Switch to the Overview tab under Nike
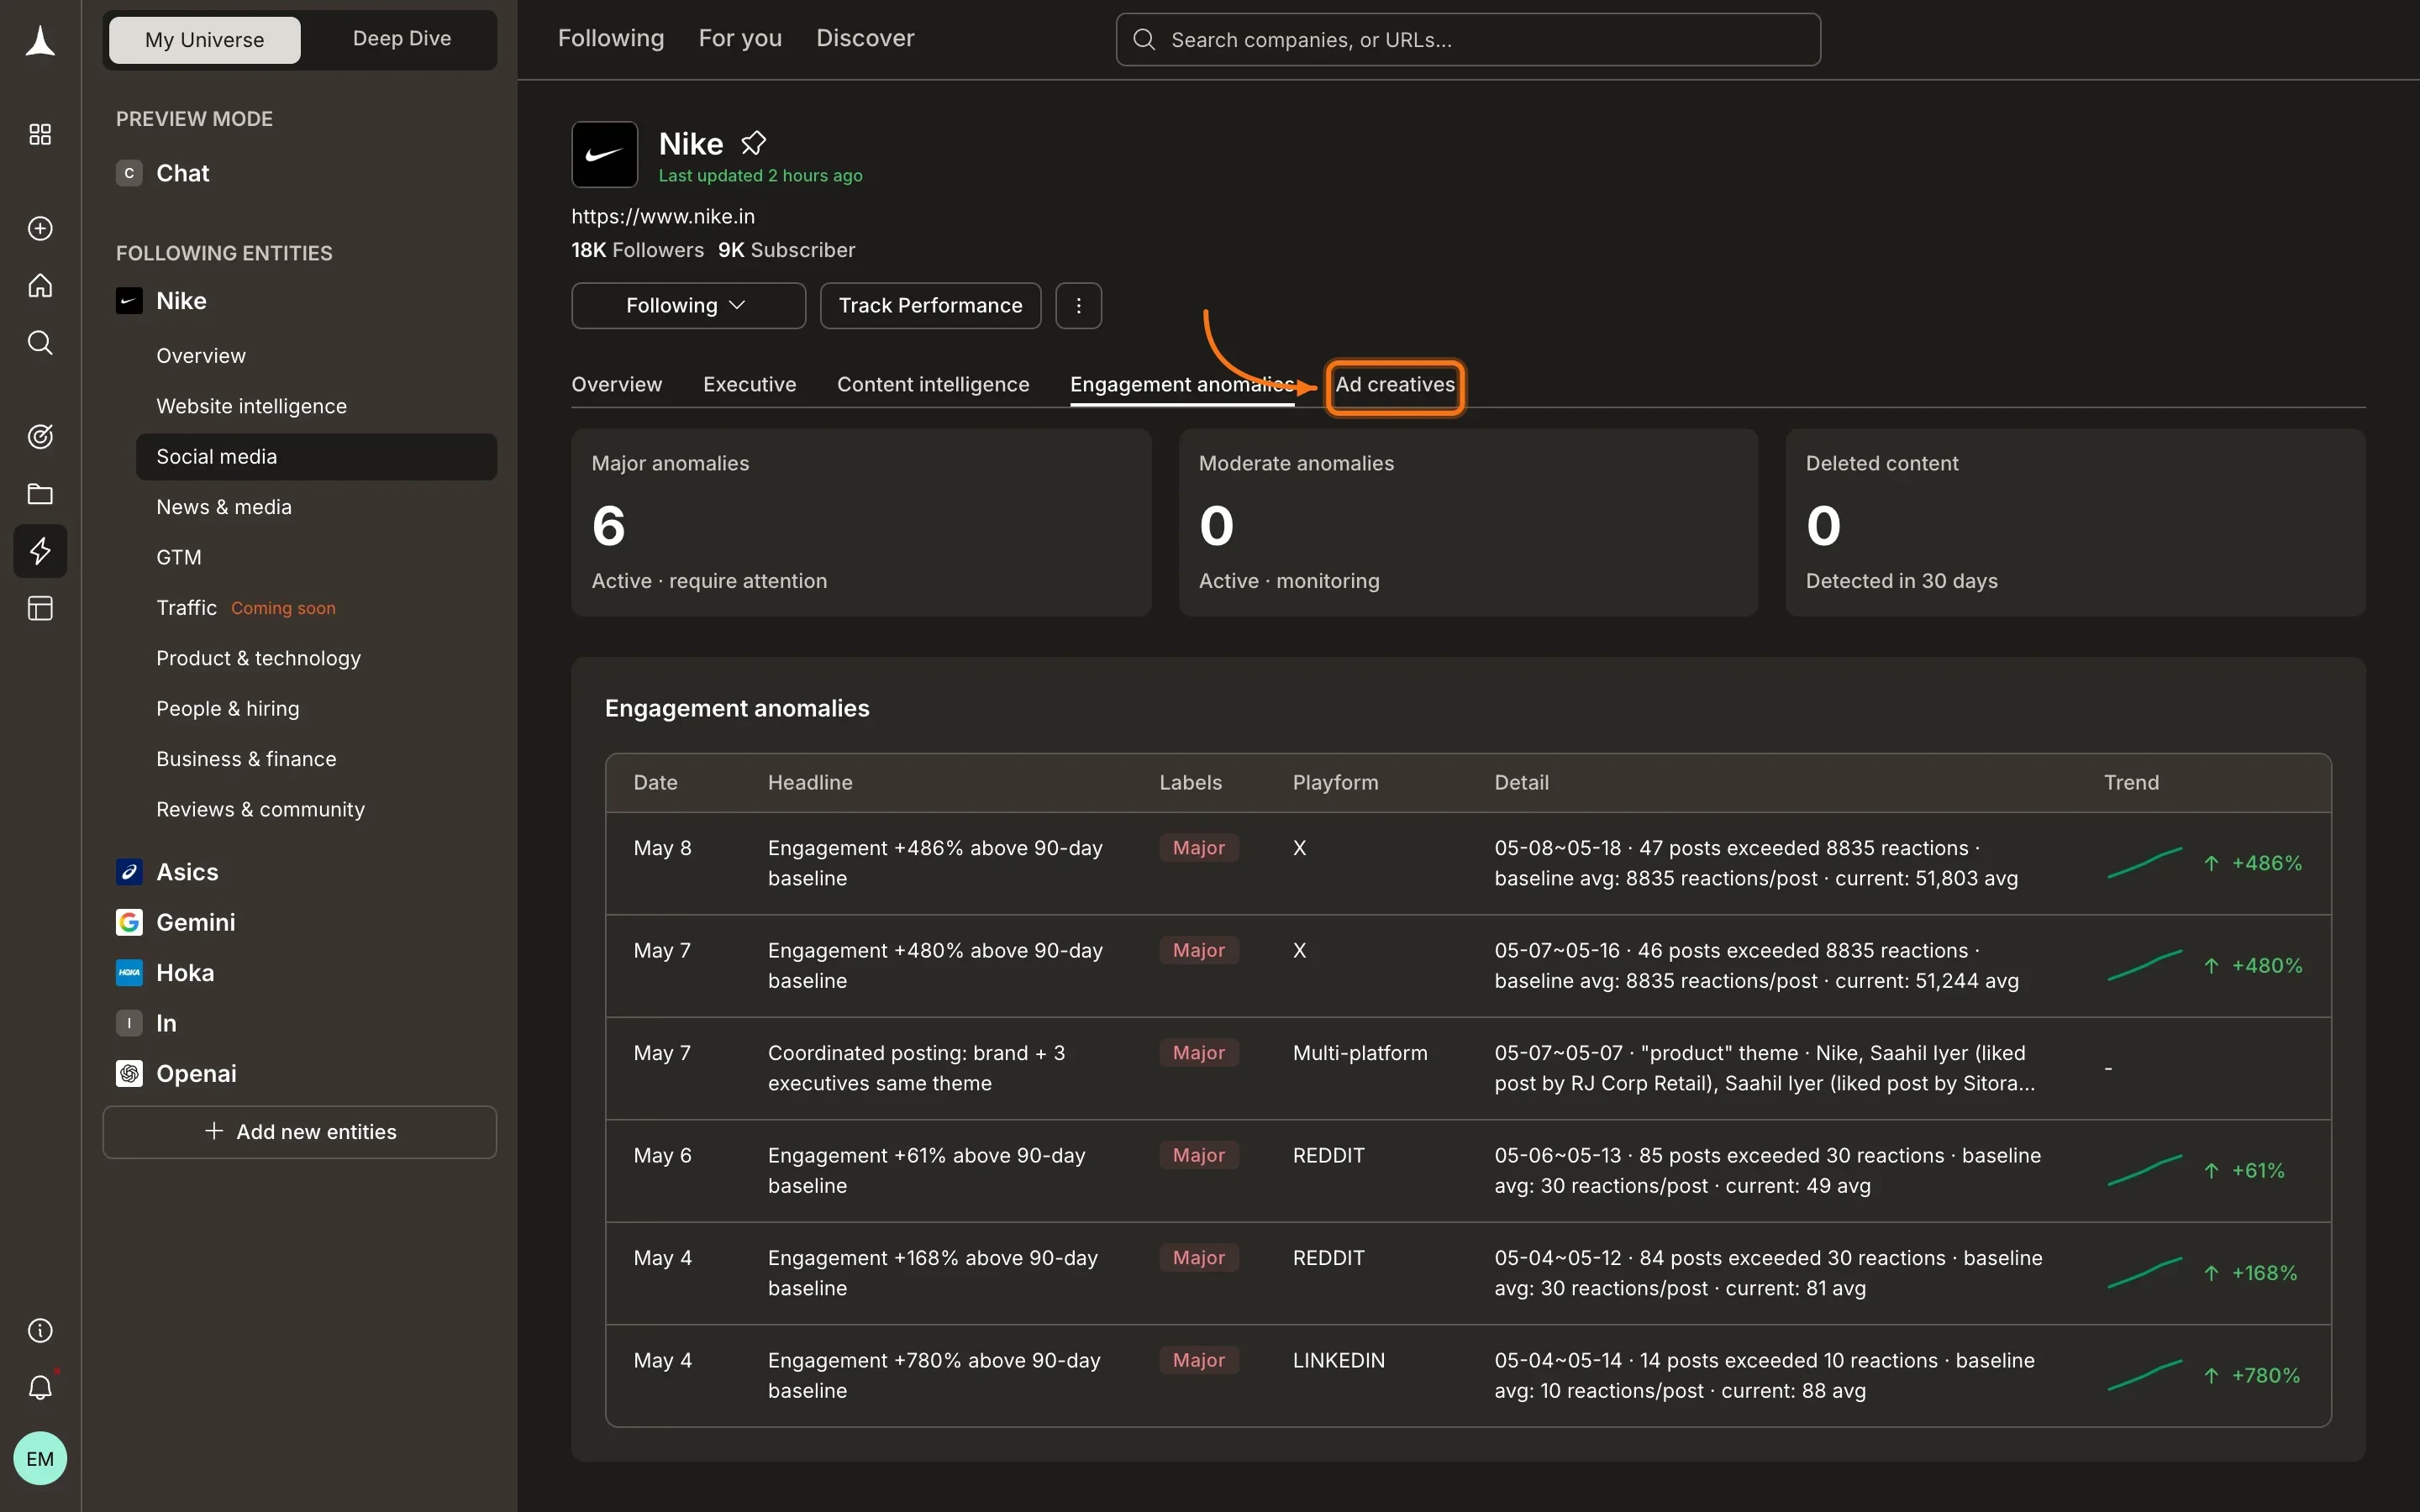This screenshot has height=1512, width=2420. coord(617,385)
